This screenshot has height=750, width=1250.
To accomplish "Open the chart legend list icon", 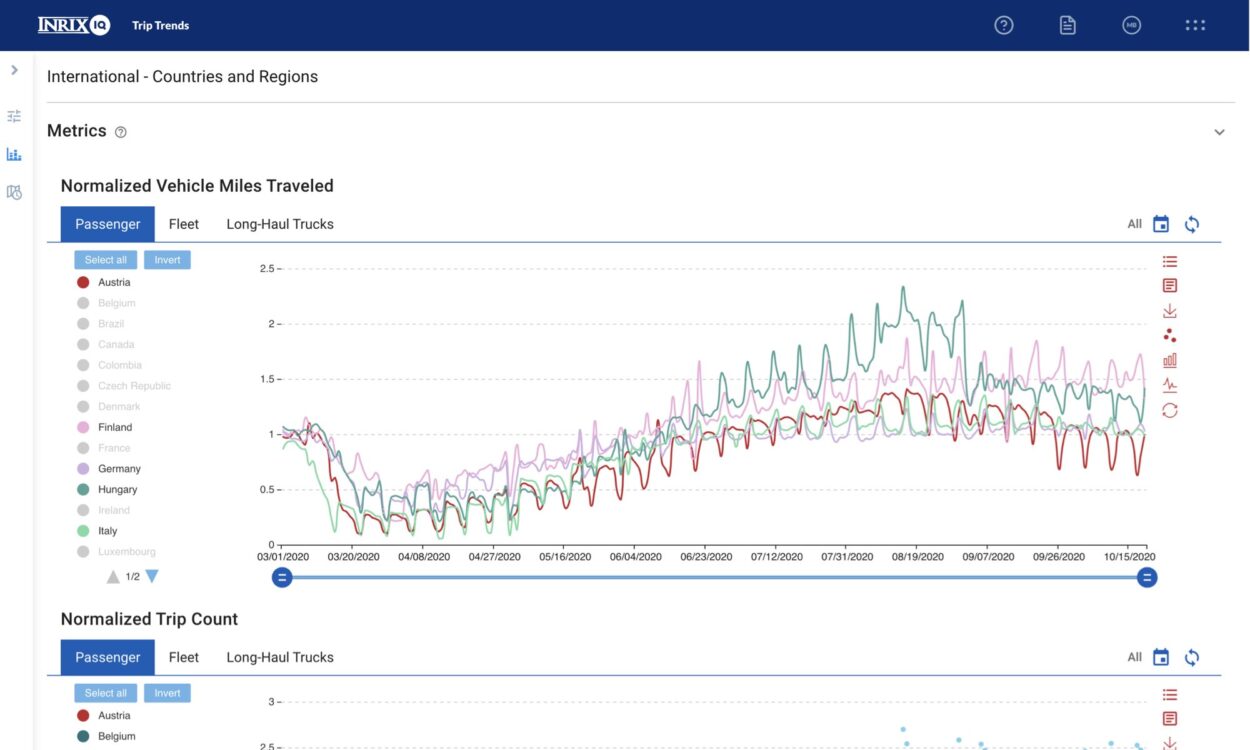I will [x=1169, y=261].
